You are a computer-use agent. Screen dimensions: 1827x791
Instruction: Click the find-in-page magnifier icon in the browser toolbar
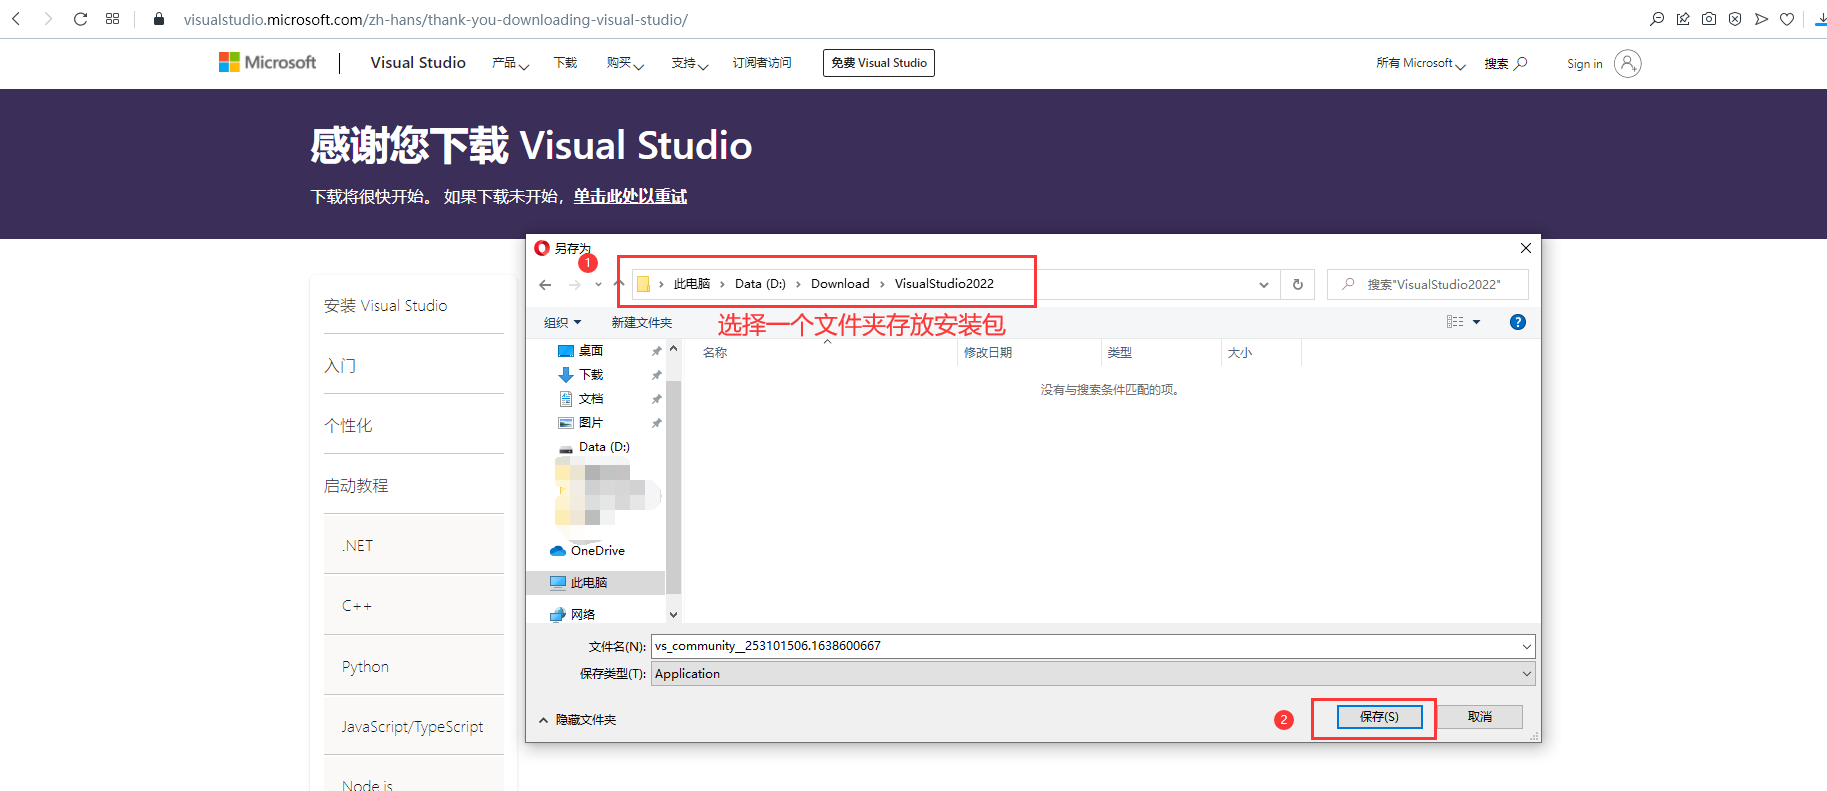click(1657, 19)
